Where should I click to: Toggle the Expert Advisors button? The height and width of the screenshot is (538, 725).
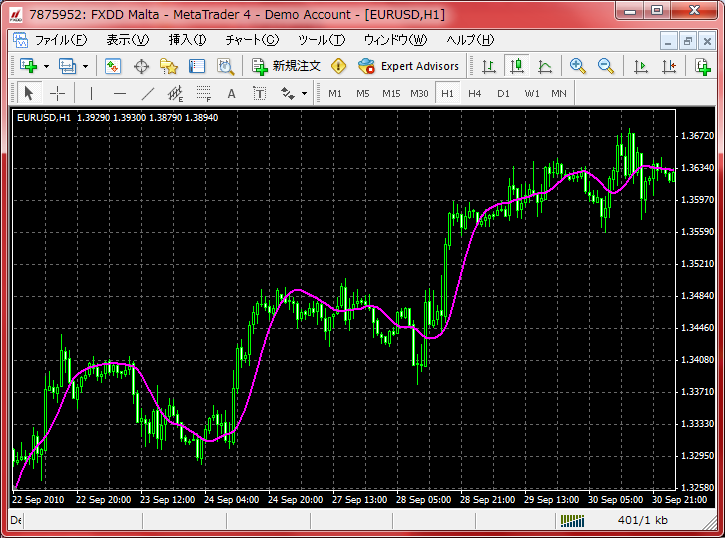click(x=408, y=66)
